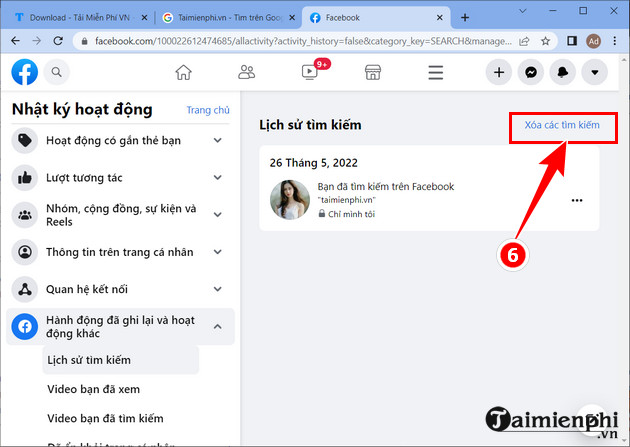The width and height of the screenshot is (630, 447).
Task: Open the tab search chevron
Action: tap(522, 11)
